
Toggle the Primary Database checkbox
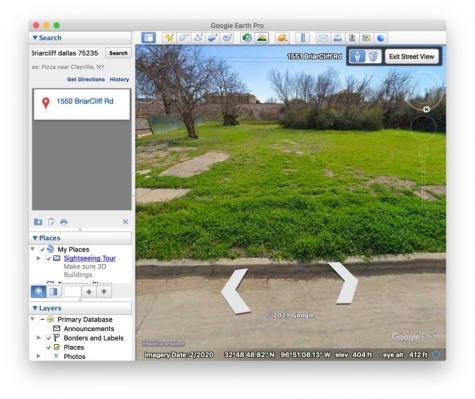(x=42, y=319)
